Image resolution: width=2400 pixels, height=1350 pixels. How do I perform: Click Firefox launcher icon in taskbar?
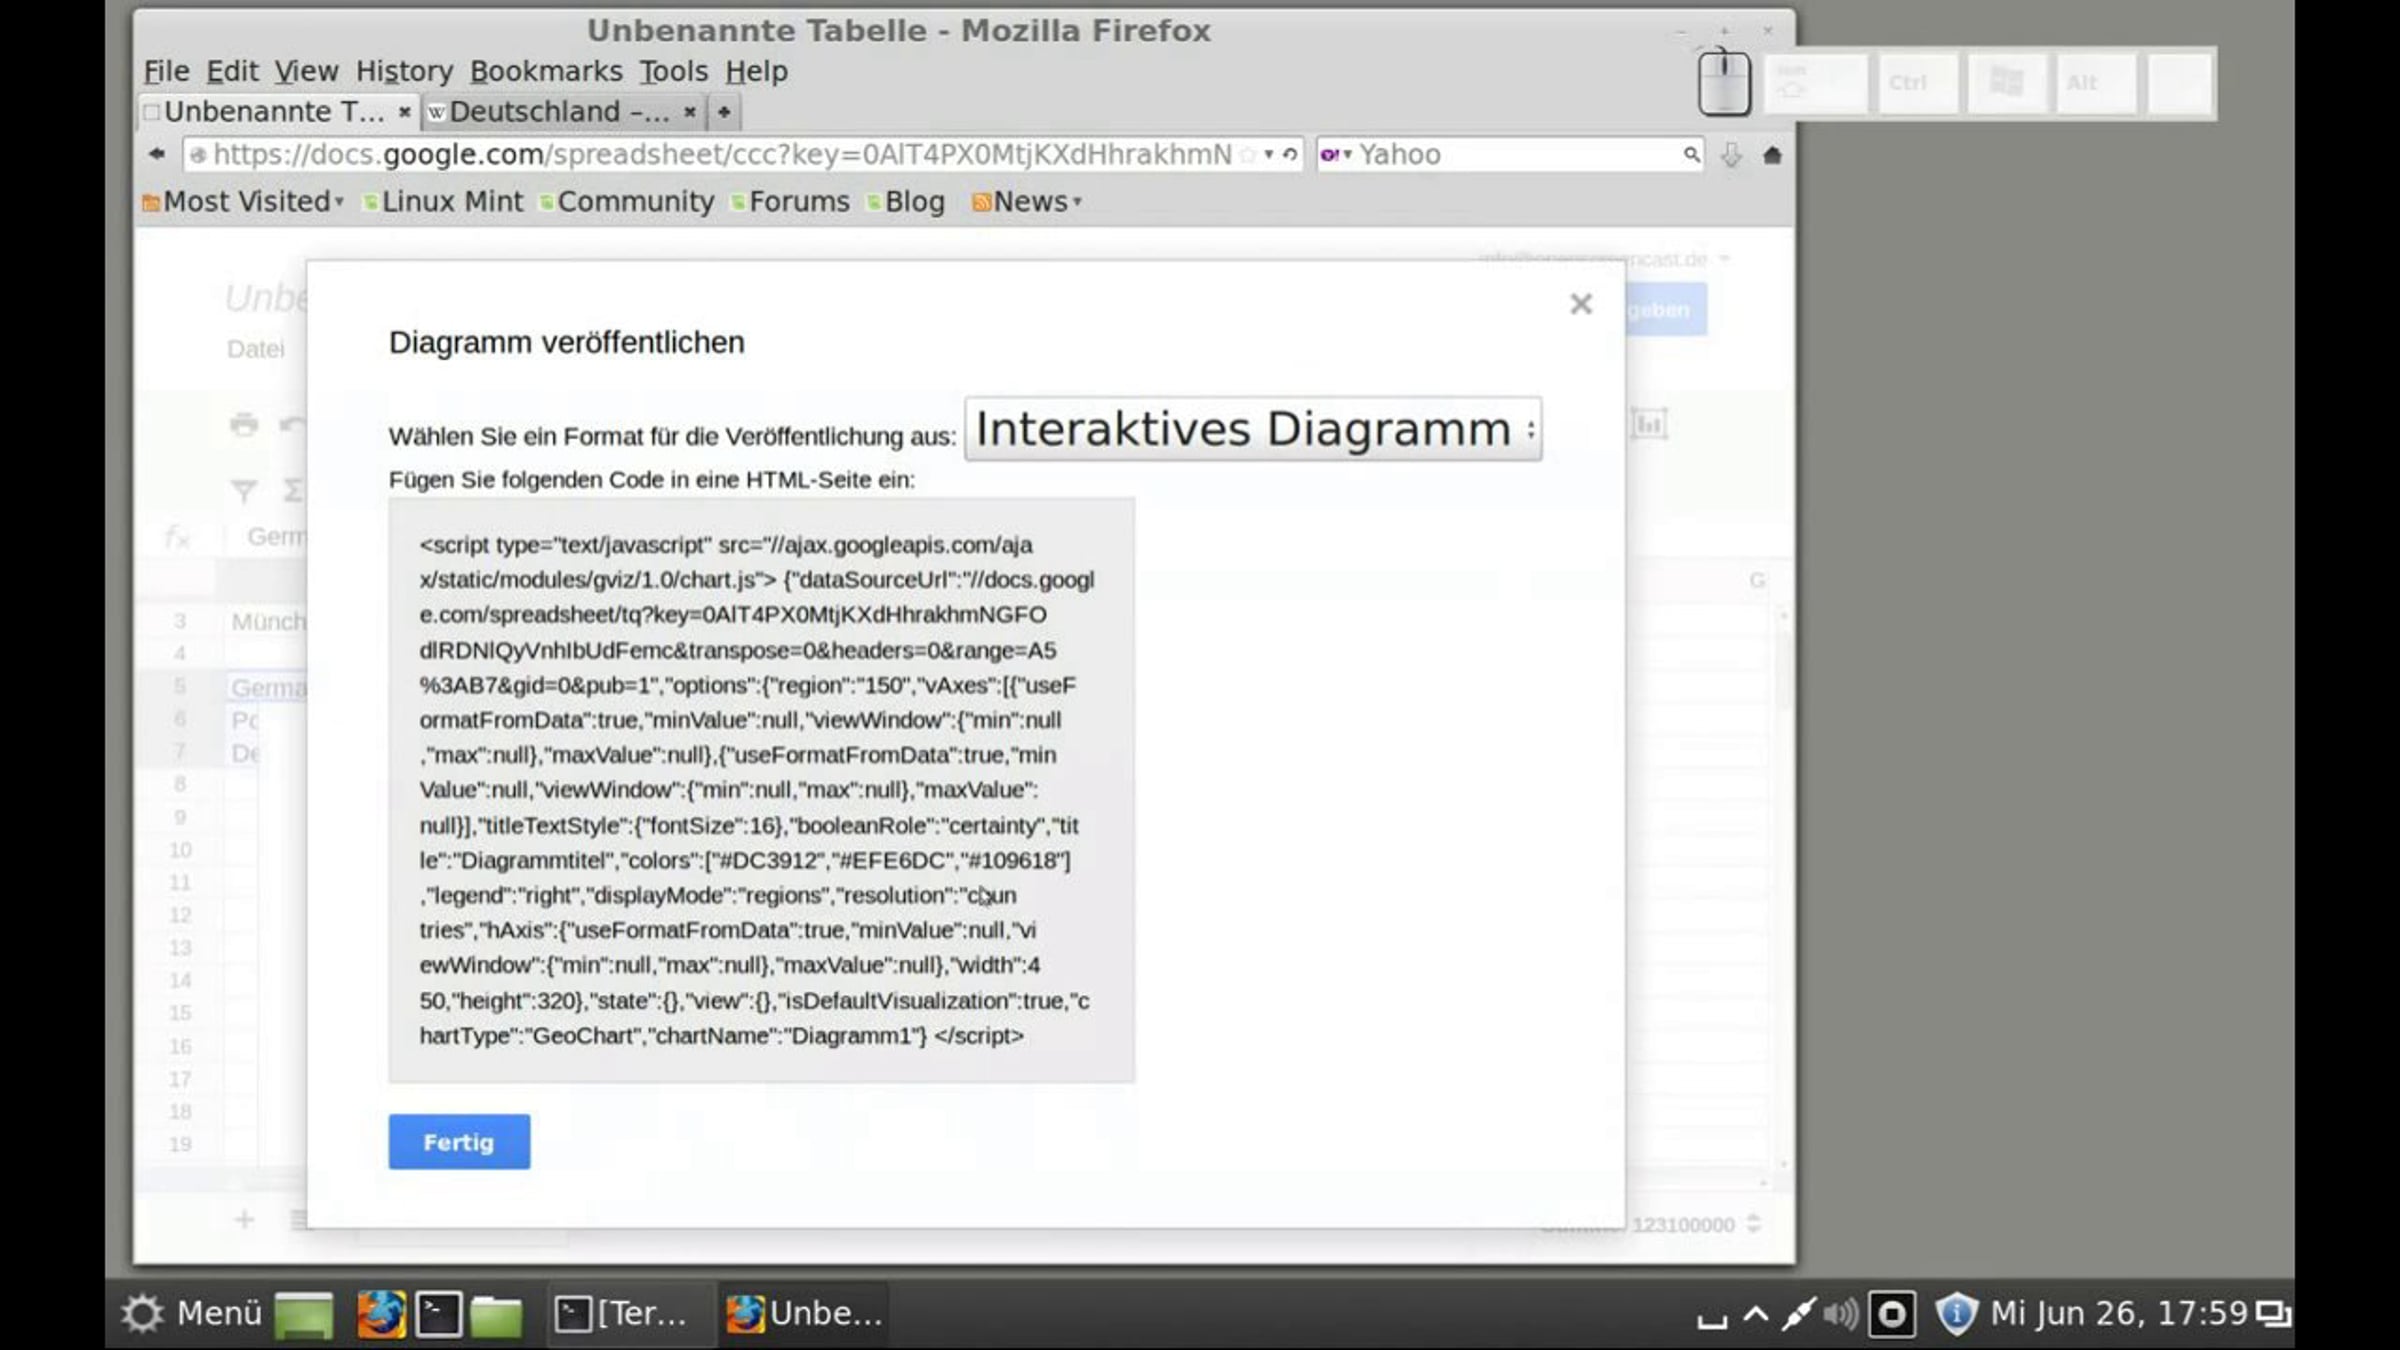click(381, 1314)
